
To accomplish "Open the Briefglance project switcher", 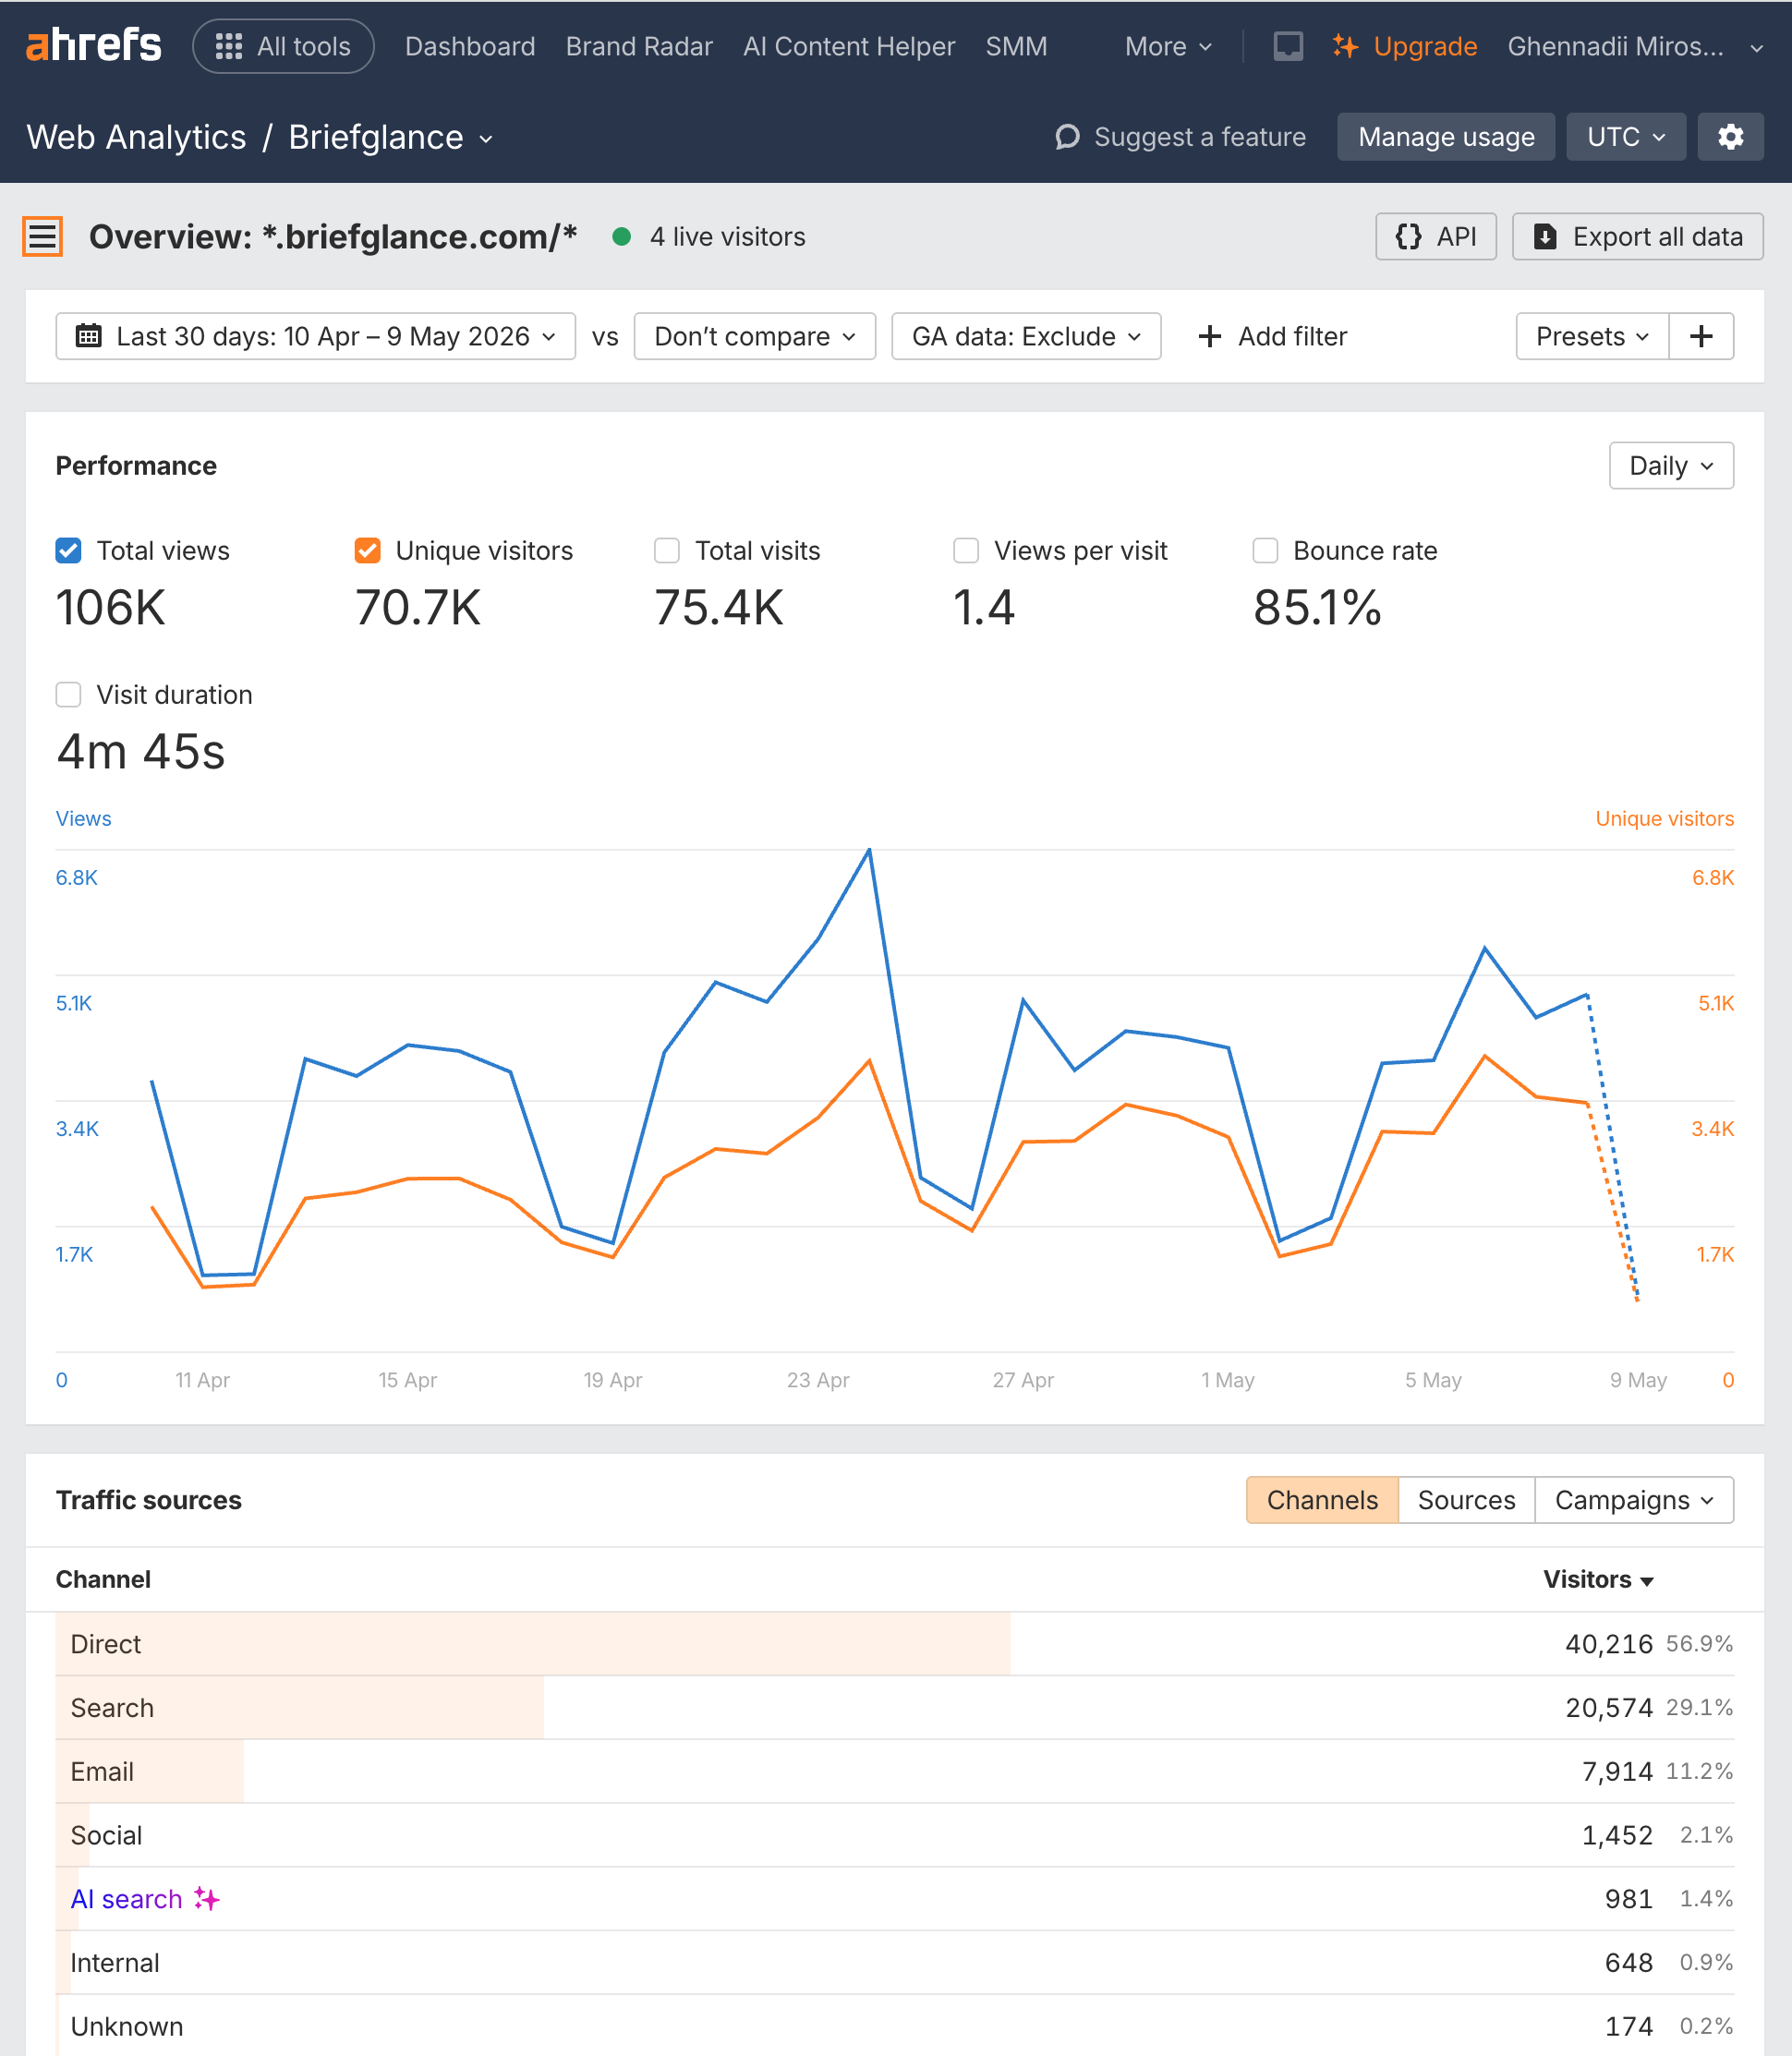I will (390, 137).
